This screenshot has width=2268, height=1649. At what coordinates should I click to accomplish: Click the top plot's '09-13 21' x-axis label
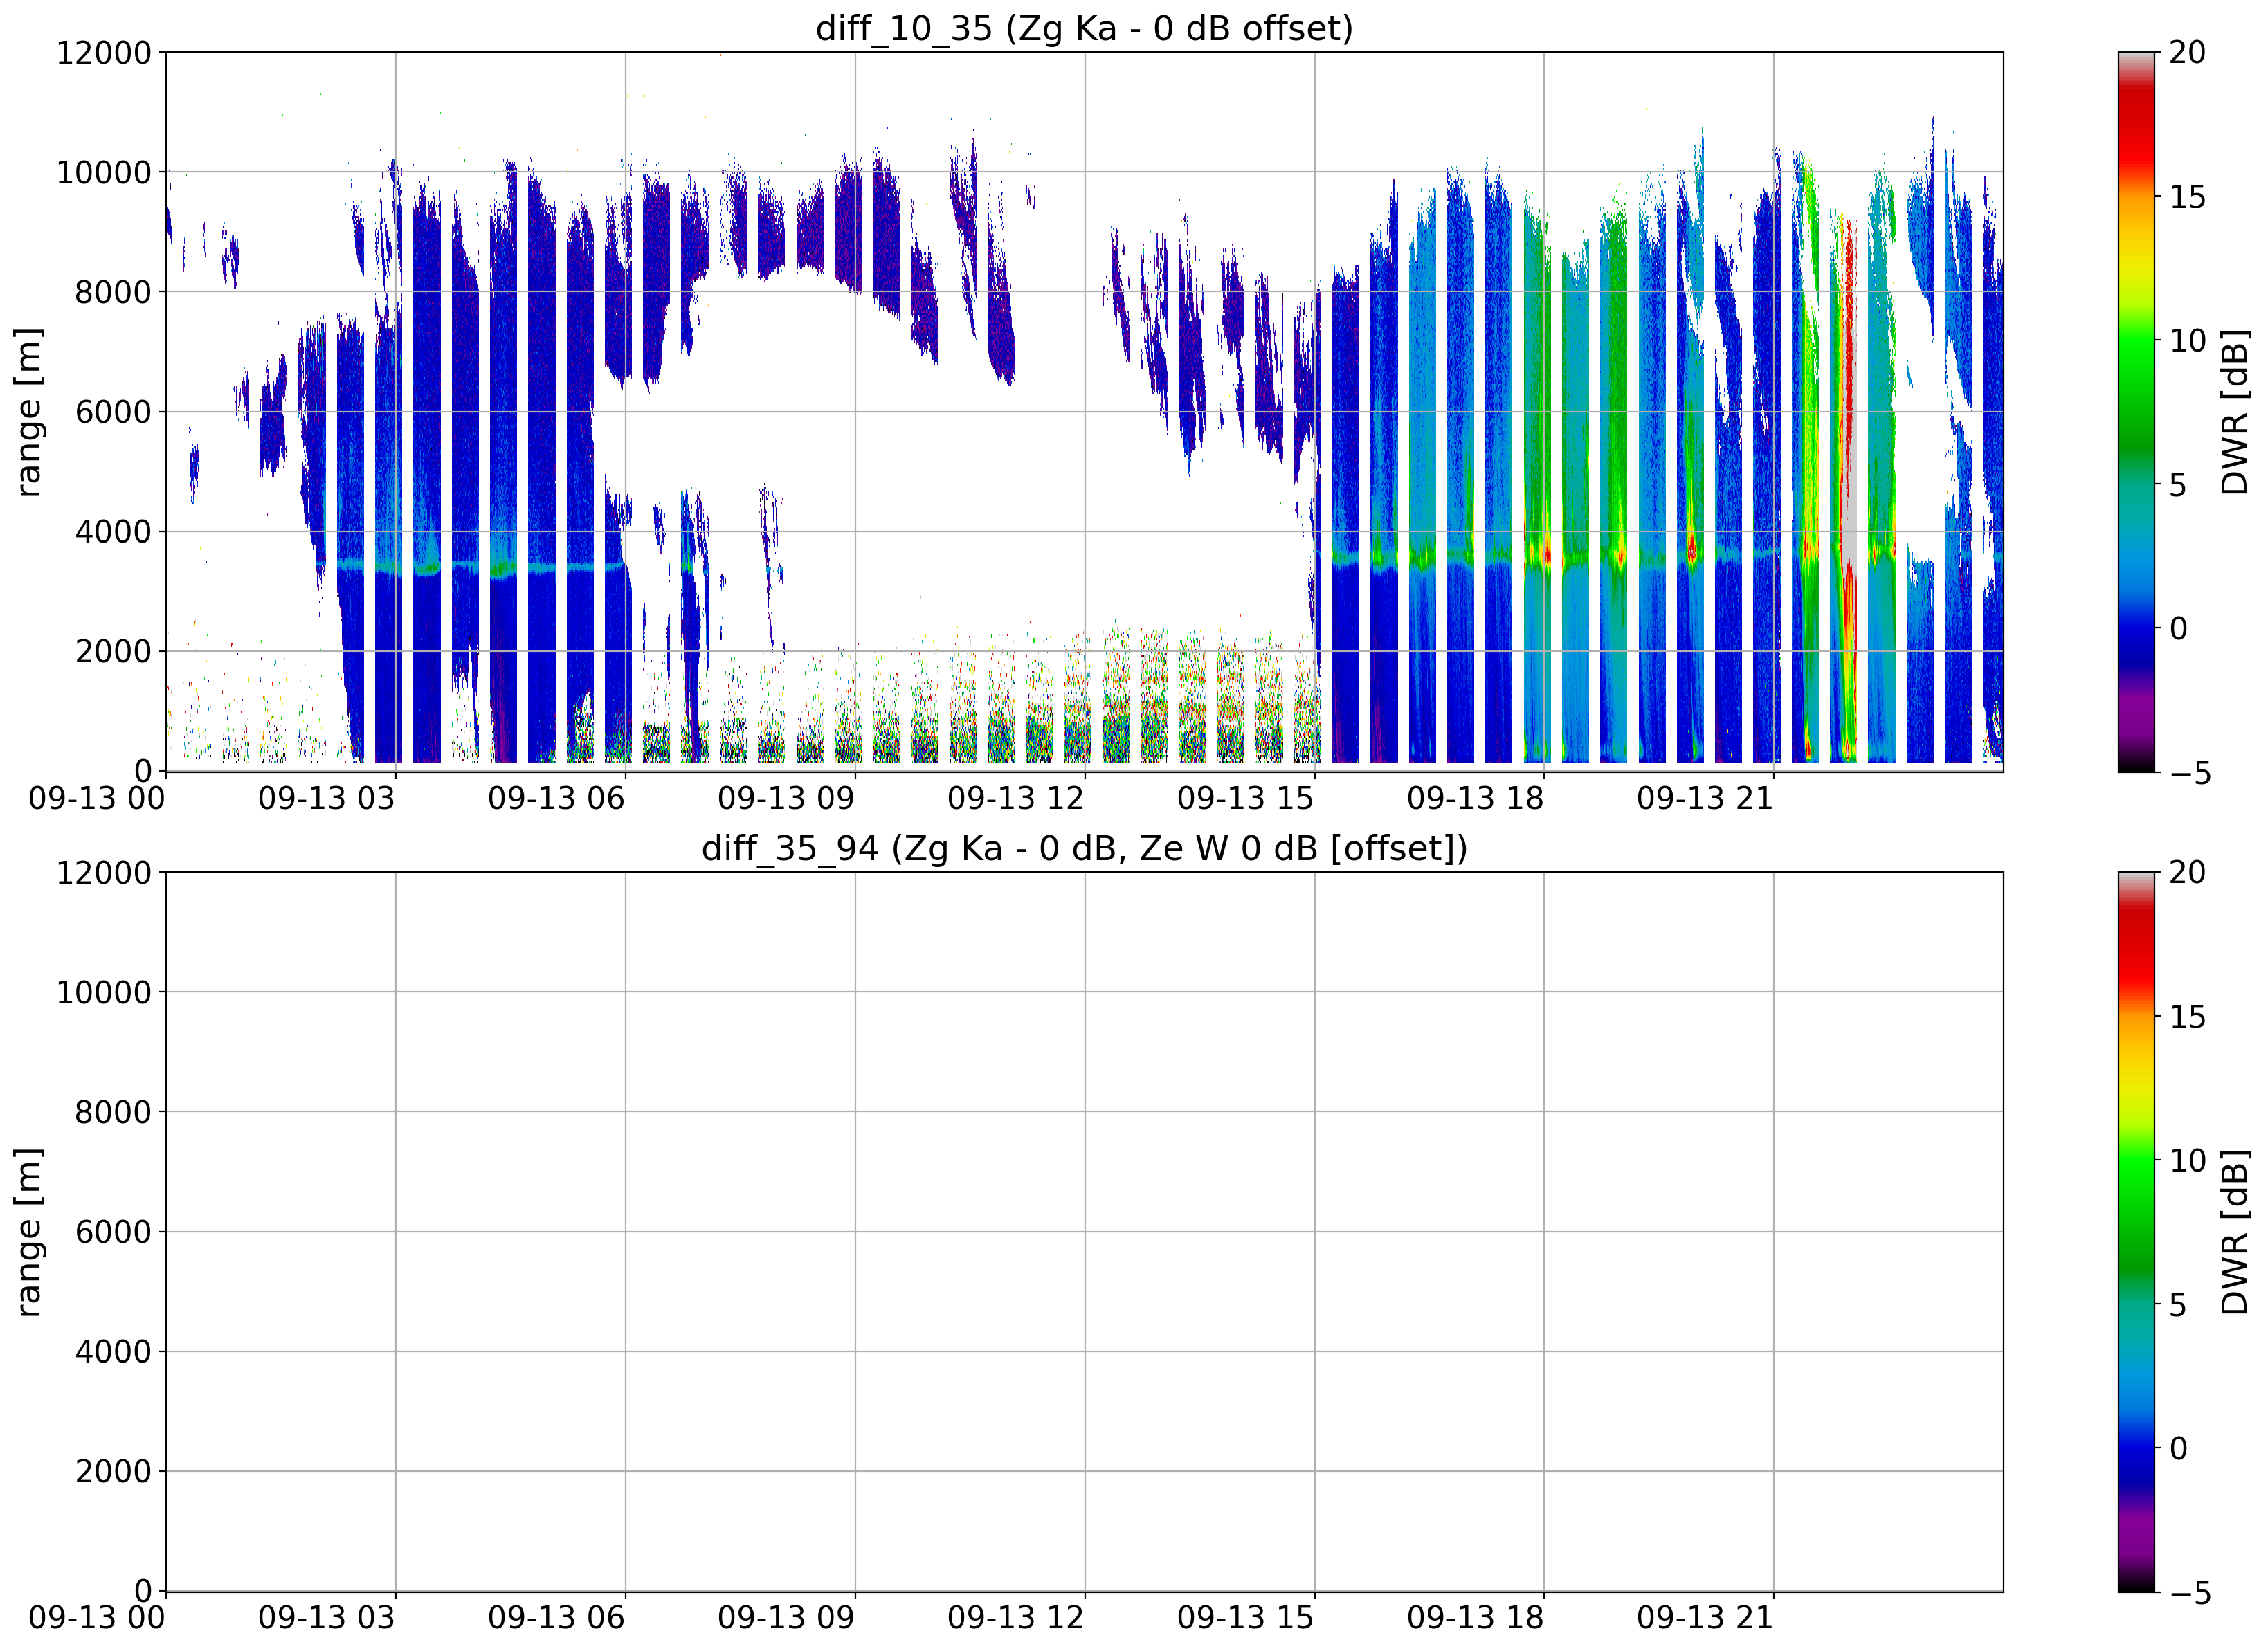click(x=1705, y=798)
